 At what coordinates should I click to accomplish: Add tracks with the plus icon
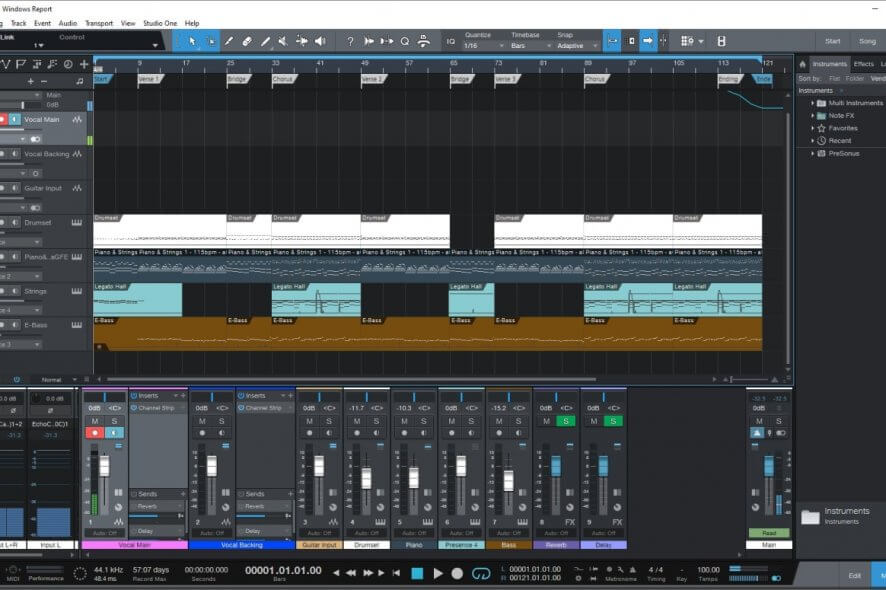tap(84, 64)
